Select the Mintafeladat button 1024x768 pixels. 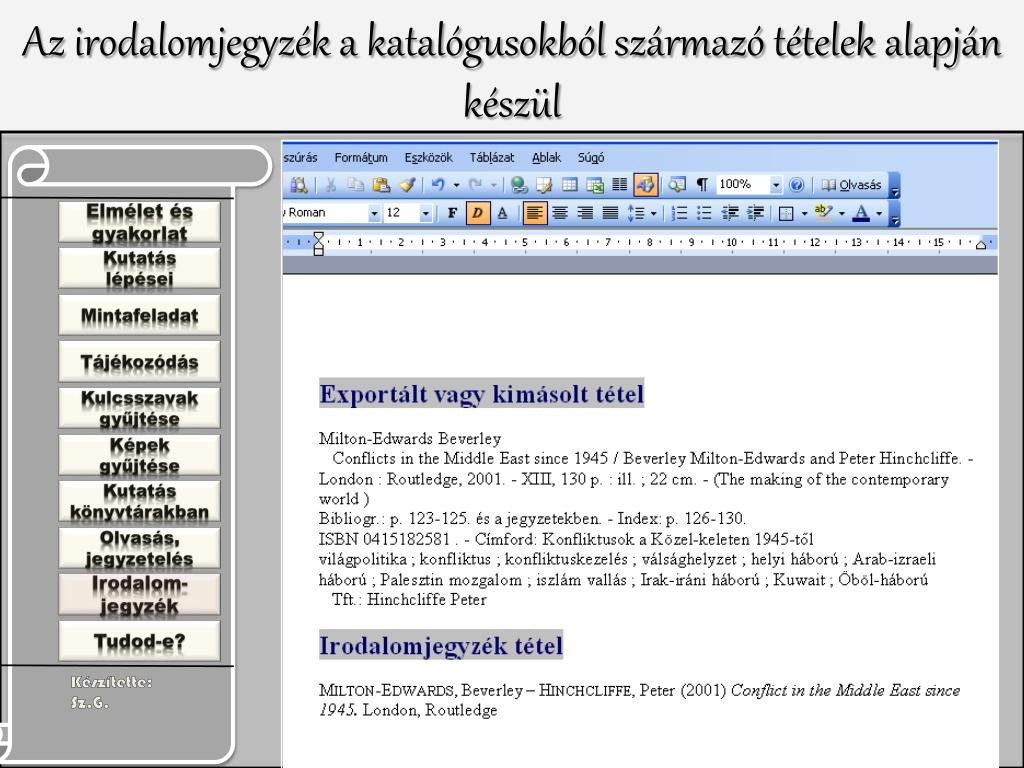(139, 315)
